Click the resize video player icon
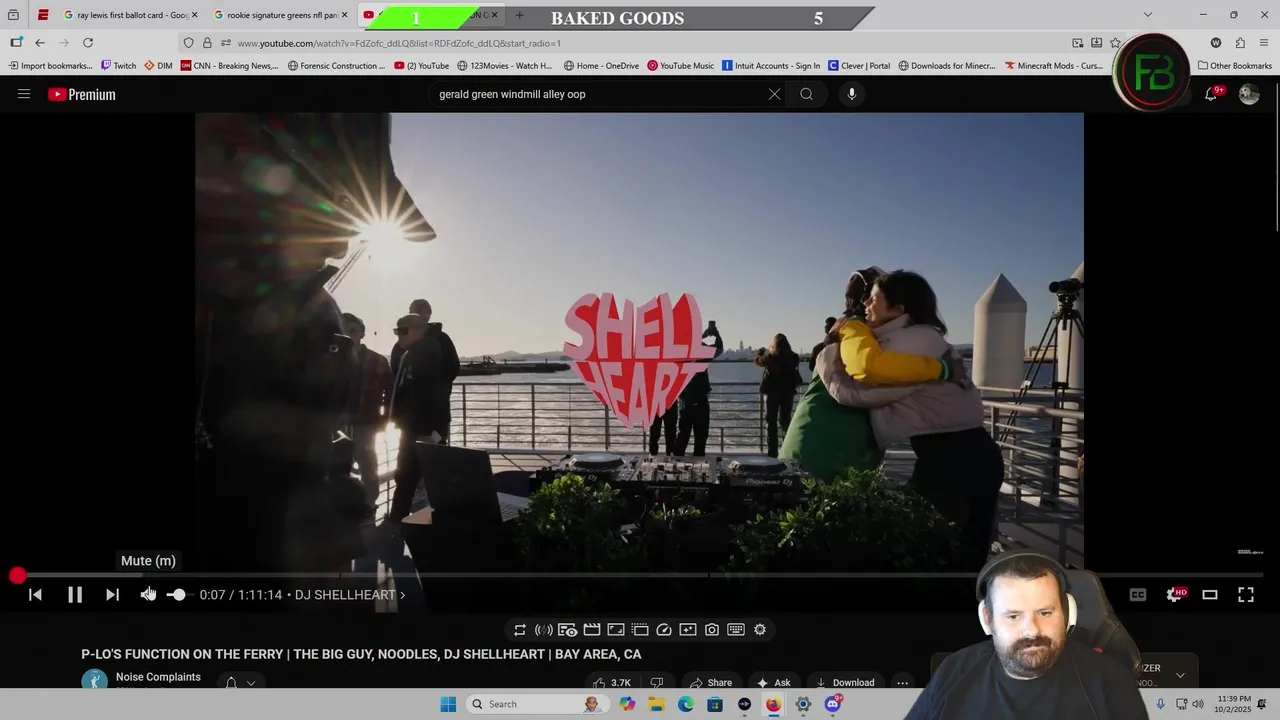This screenshot has width=1280, height=720. pyautogui.click(x=616, y=630)
